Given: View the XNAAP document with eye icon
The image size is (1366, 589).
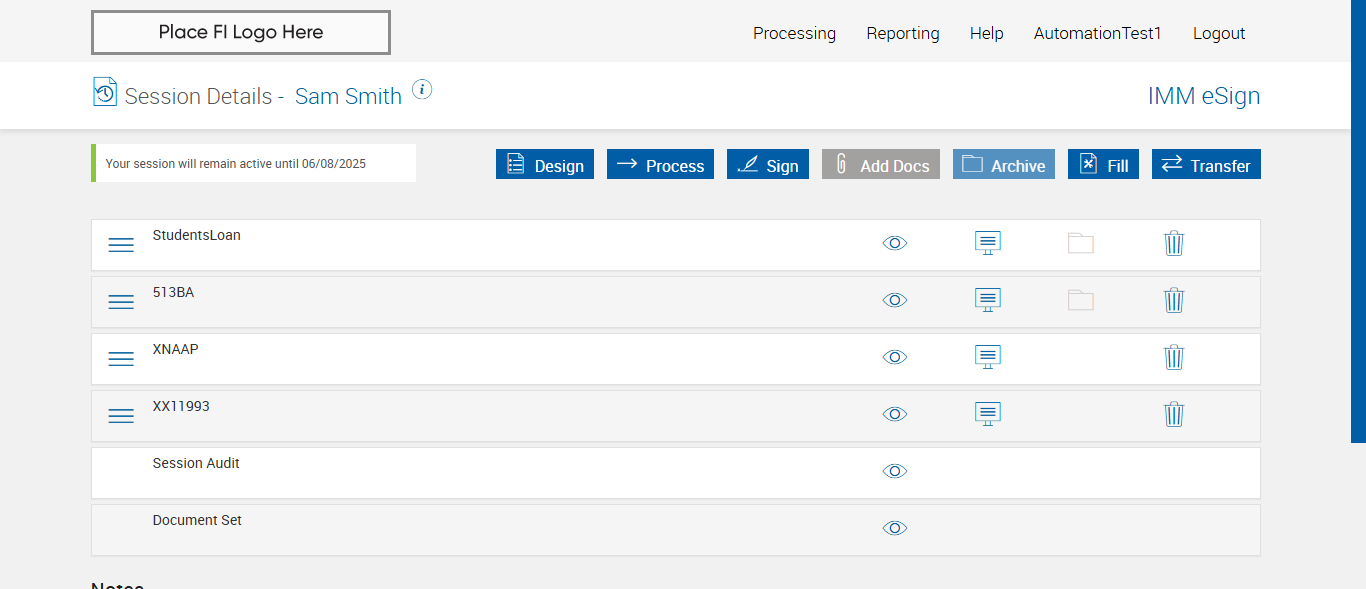Looking at the screenshot, I should (895, 357).
